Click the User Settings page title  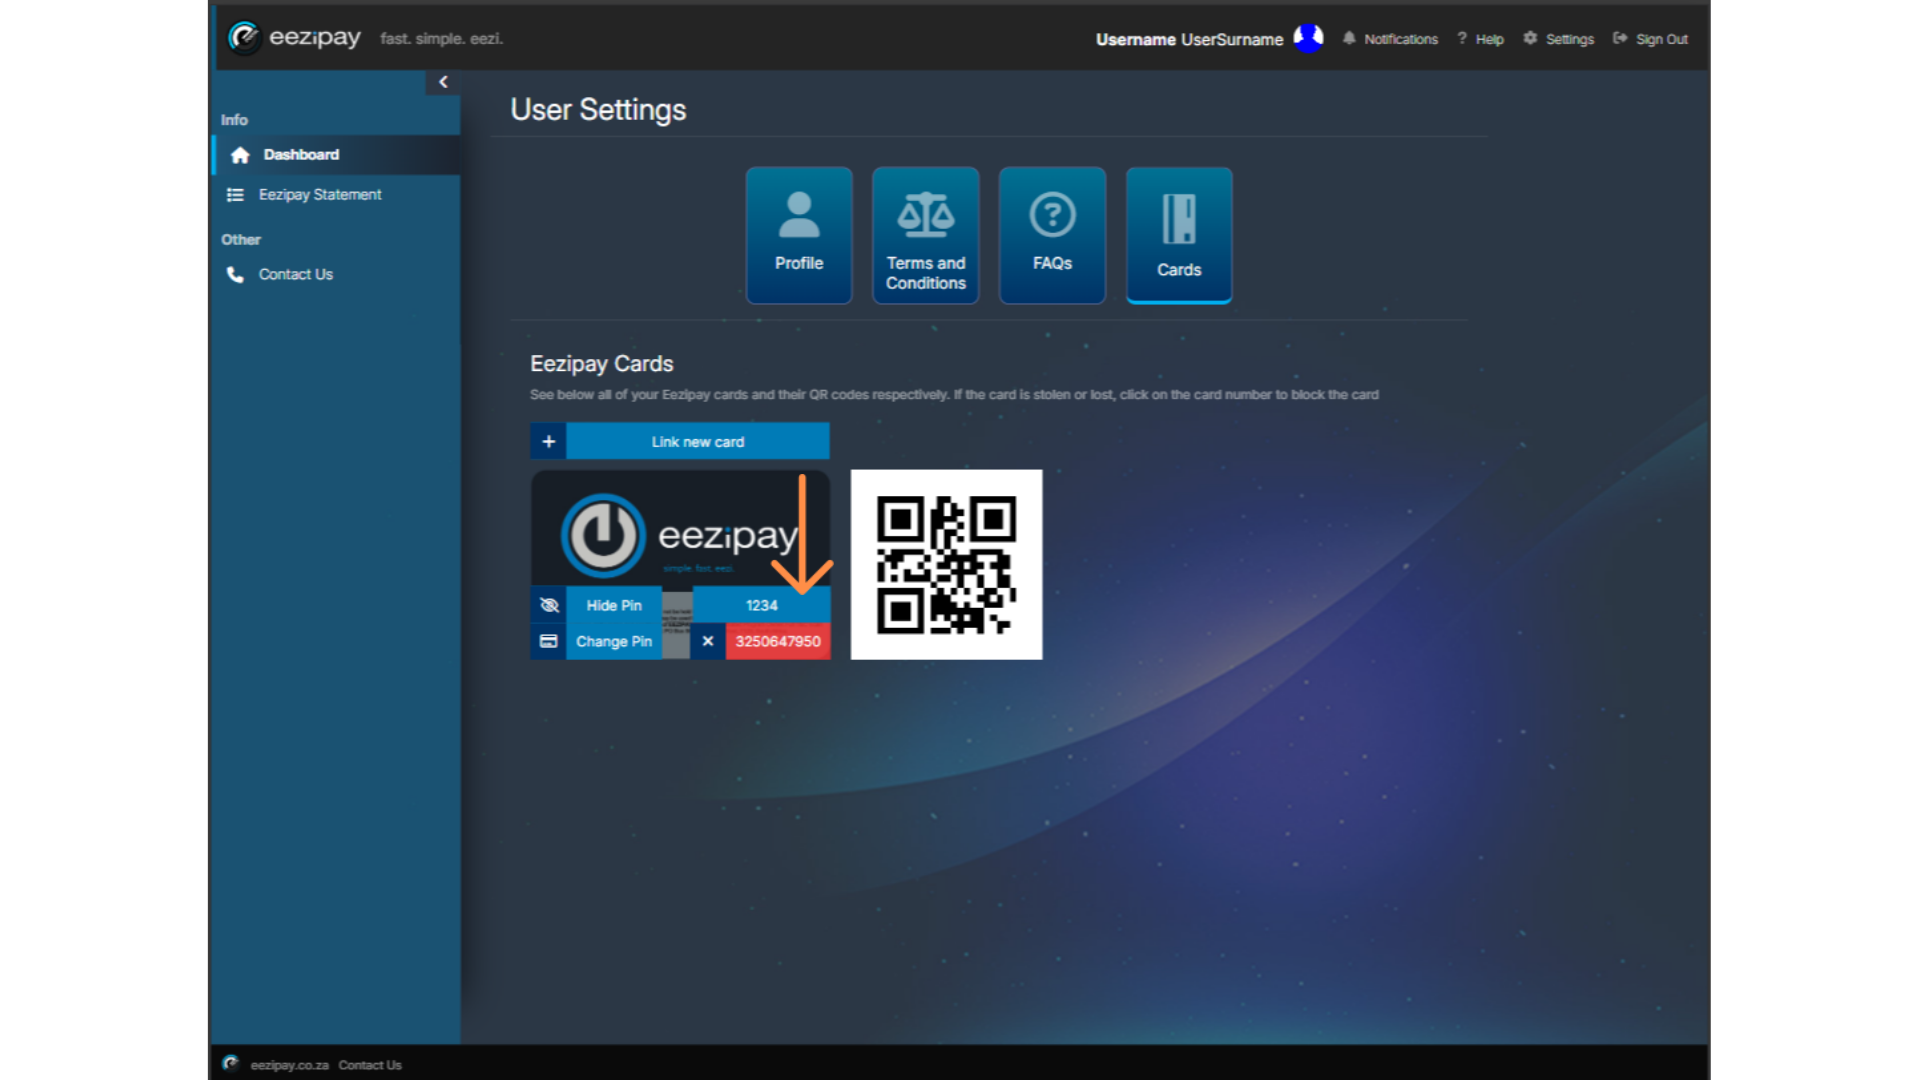[598, 110]
